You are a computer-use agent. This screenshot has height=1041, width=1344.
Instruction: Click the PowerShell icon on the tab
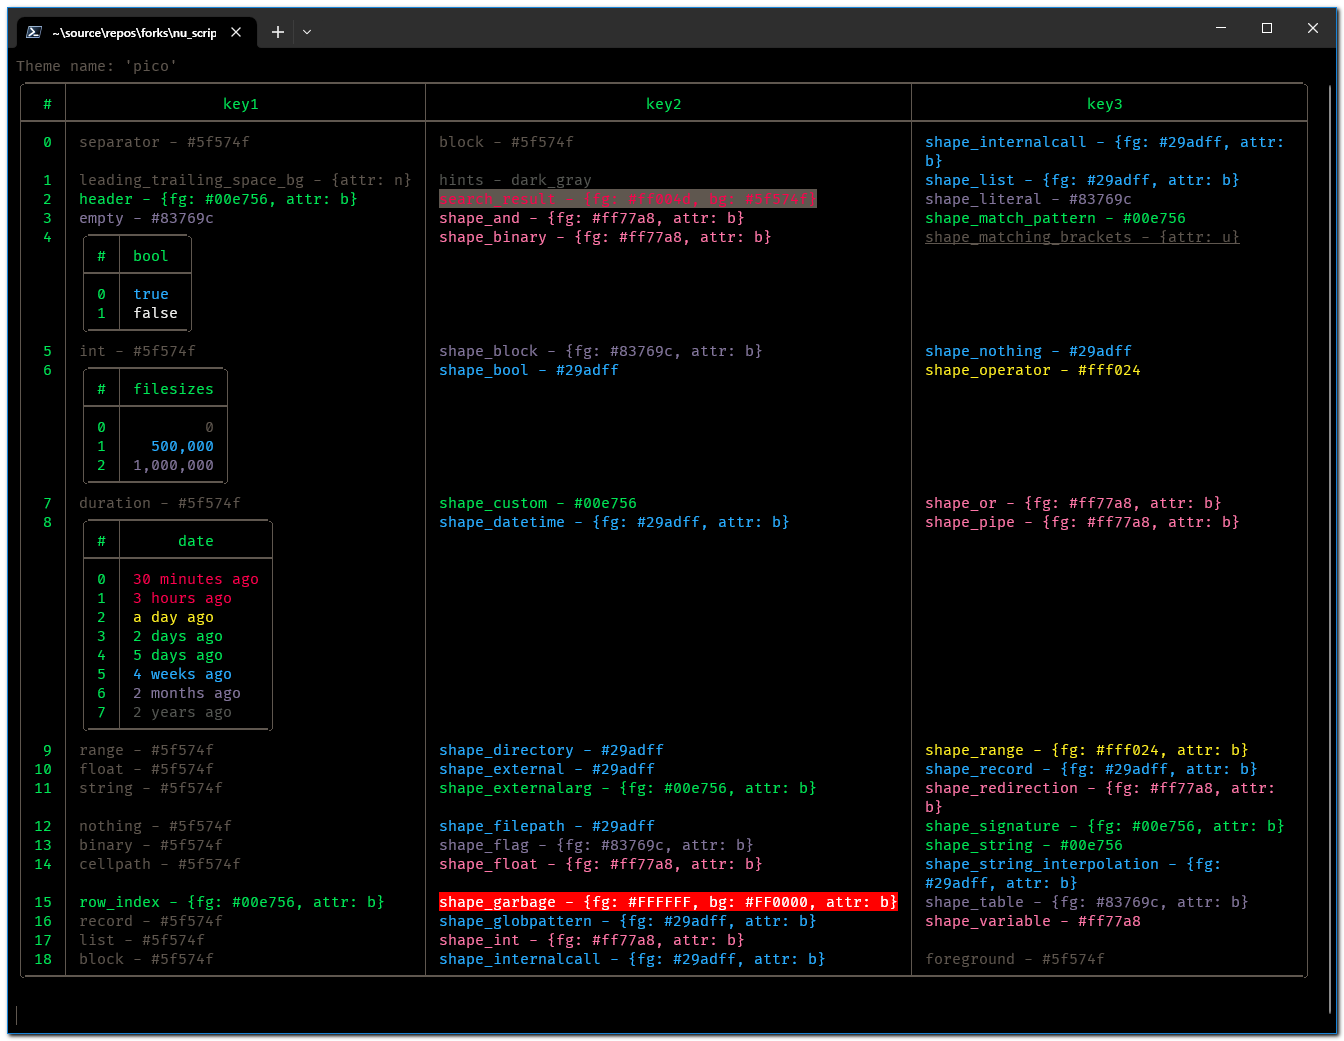(34, 32)
